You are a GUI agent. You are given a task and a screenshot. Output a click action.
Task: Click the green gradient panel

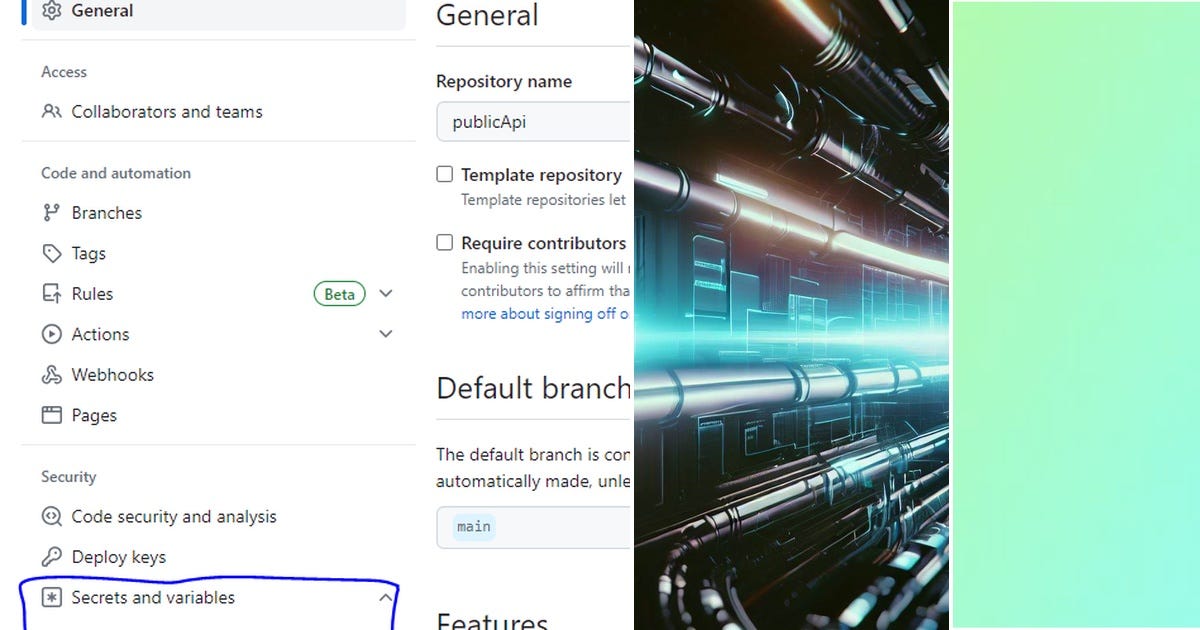pos(1075,315)
